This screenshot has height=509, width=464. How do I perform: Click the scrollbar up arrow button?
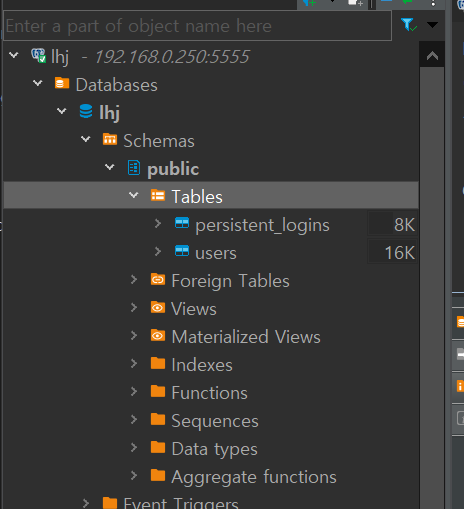click(432, 55)
